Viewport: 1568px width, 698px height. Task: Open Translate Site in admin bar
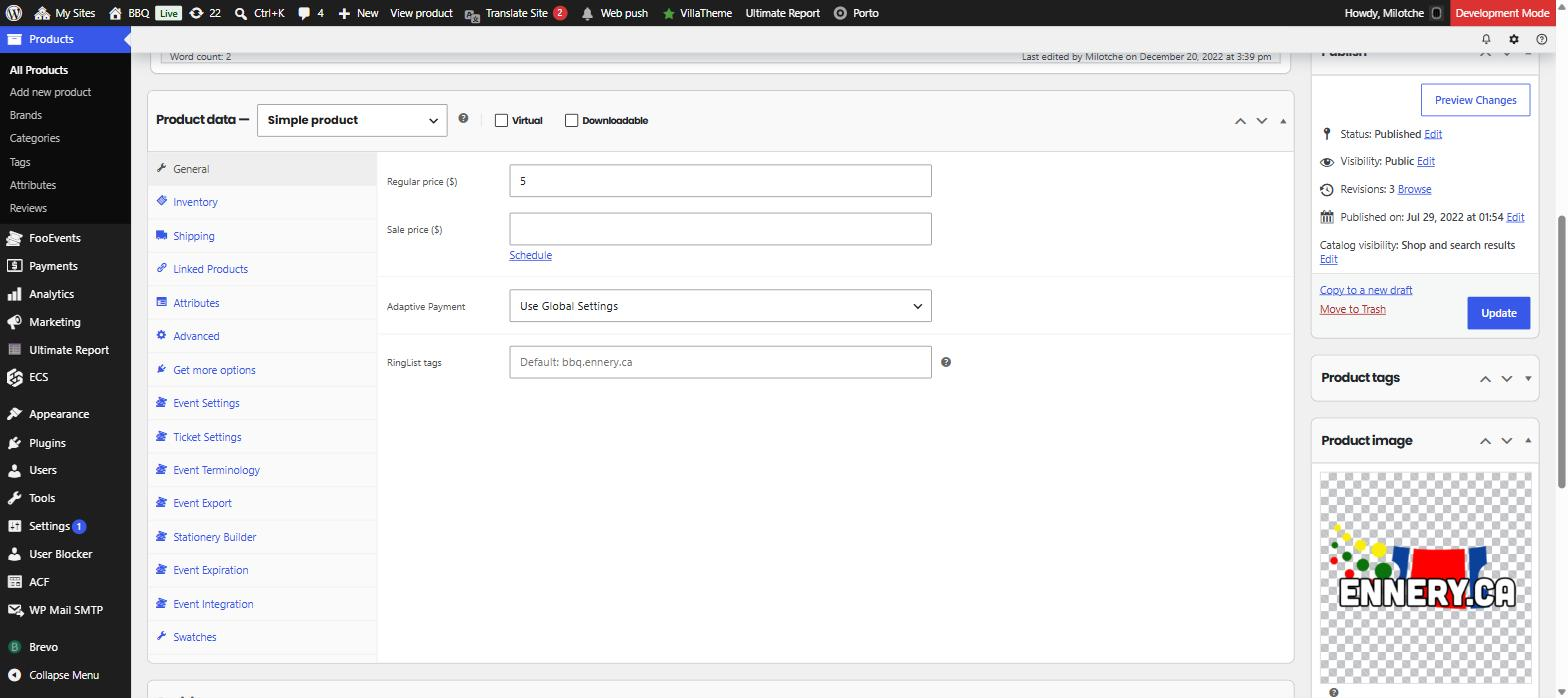(516, 13)
